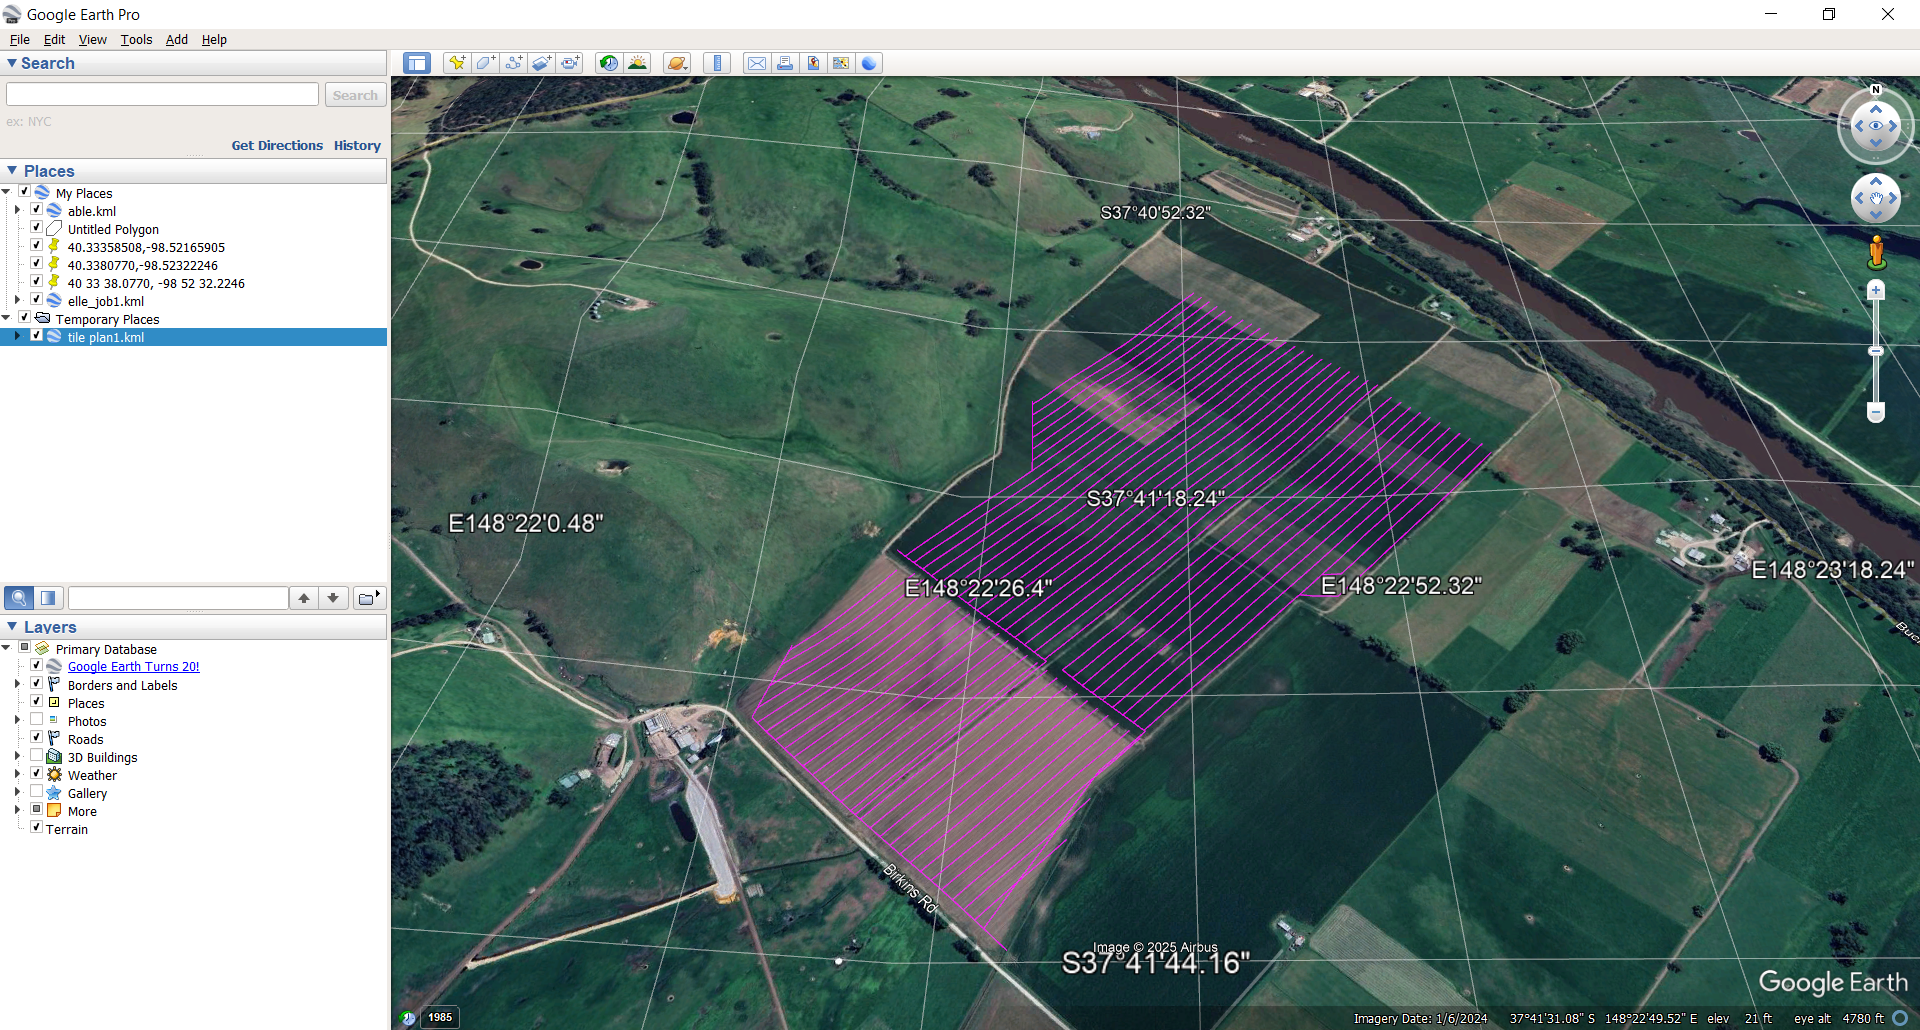Image resolution: width=1920 pixels, height=1030 pixels.
Task: Open the Tools menu
Action: click(136, 40)
